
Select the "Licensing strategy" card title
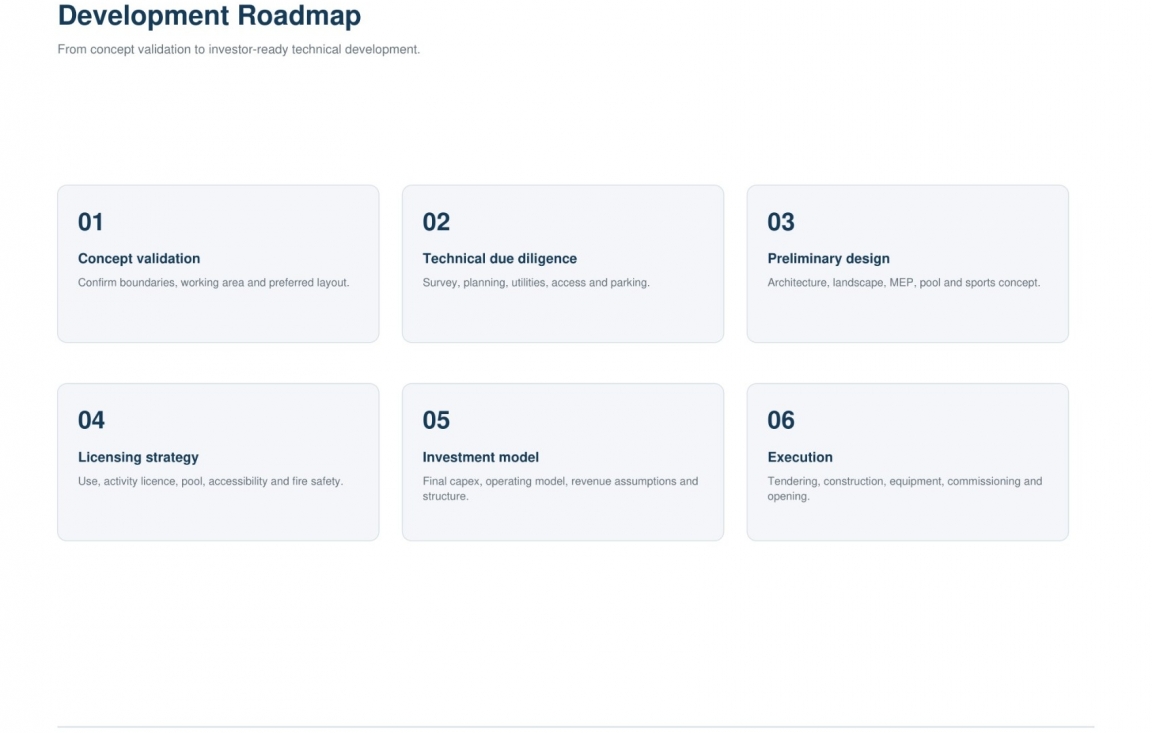pos(138,457)
